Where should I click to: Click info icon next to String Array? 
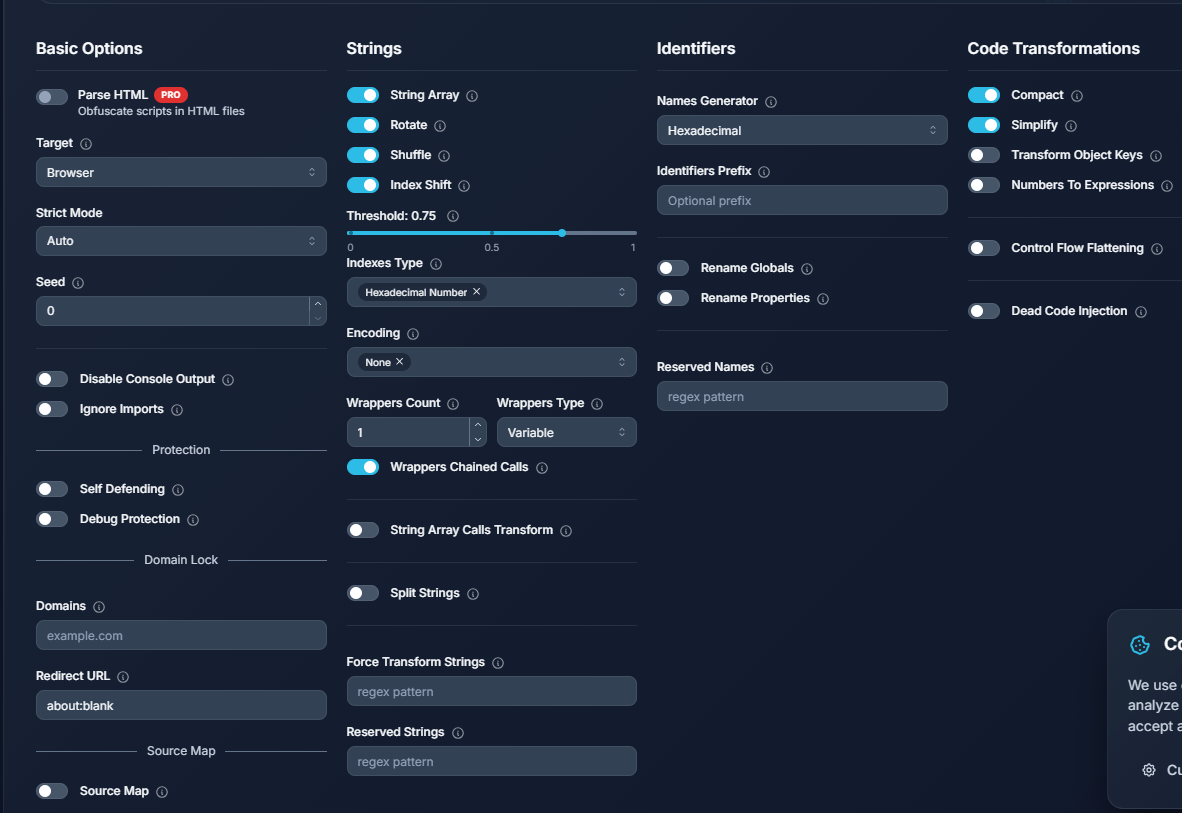(x=472, y=96)
